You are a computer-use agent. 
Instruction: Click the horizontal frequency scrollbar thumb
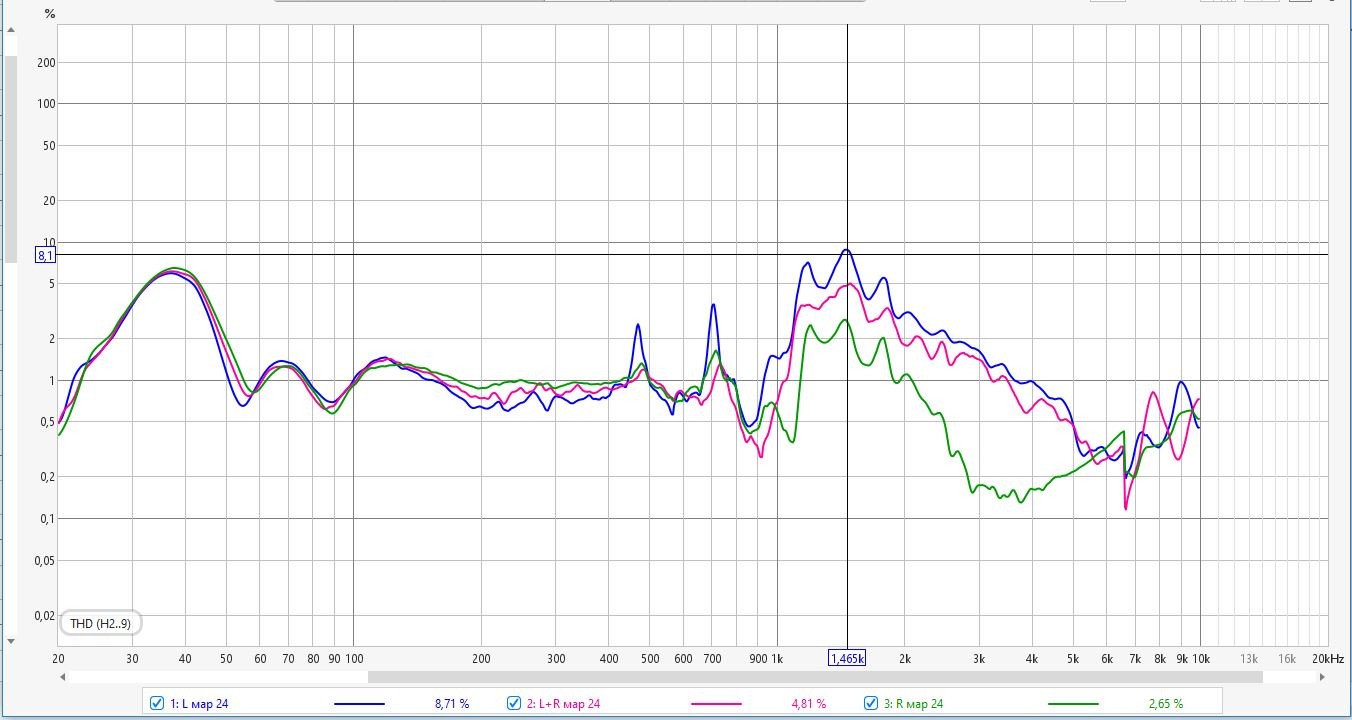pos(814,677)
